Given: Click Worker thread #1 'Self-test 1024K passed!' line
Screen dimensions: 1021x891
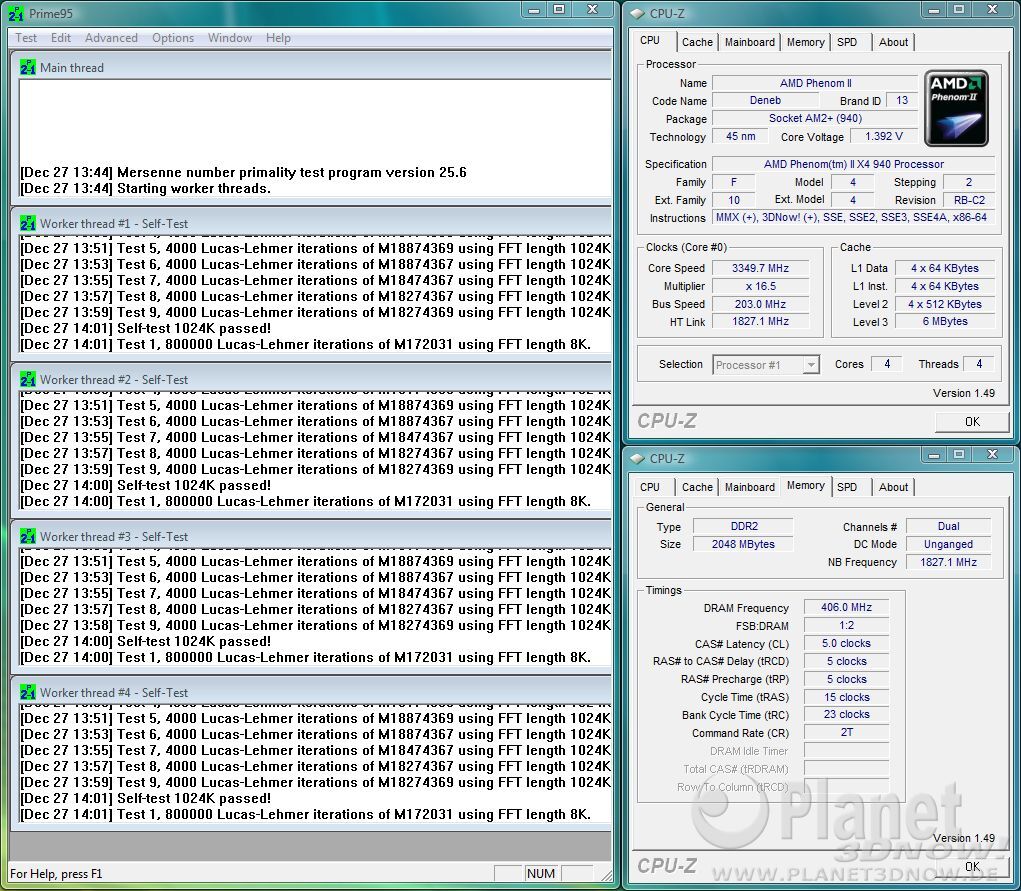Looking at the screenshot, I should [x=146, y=328].
